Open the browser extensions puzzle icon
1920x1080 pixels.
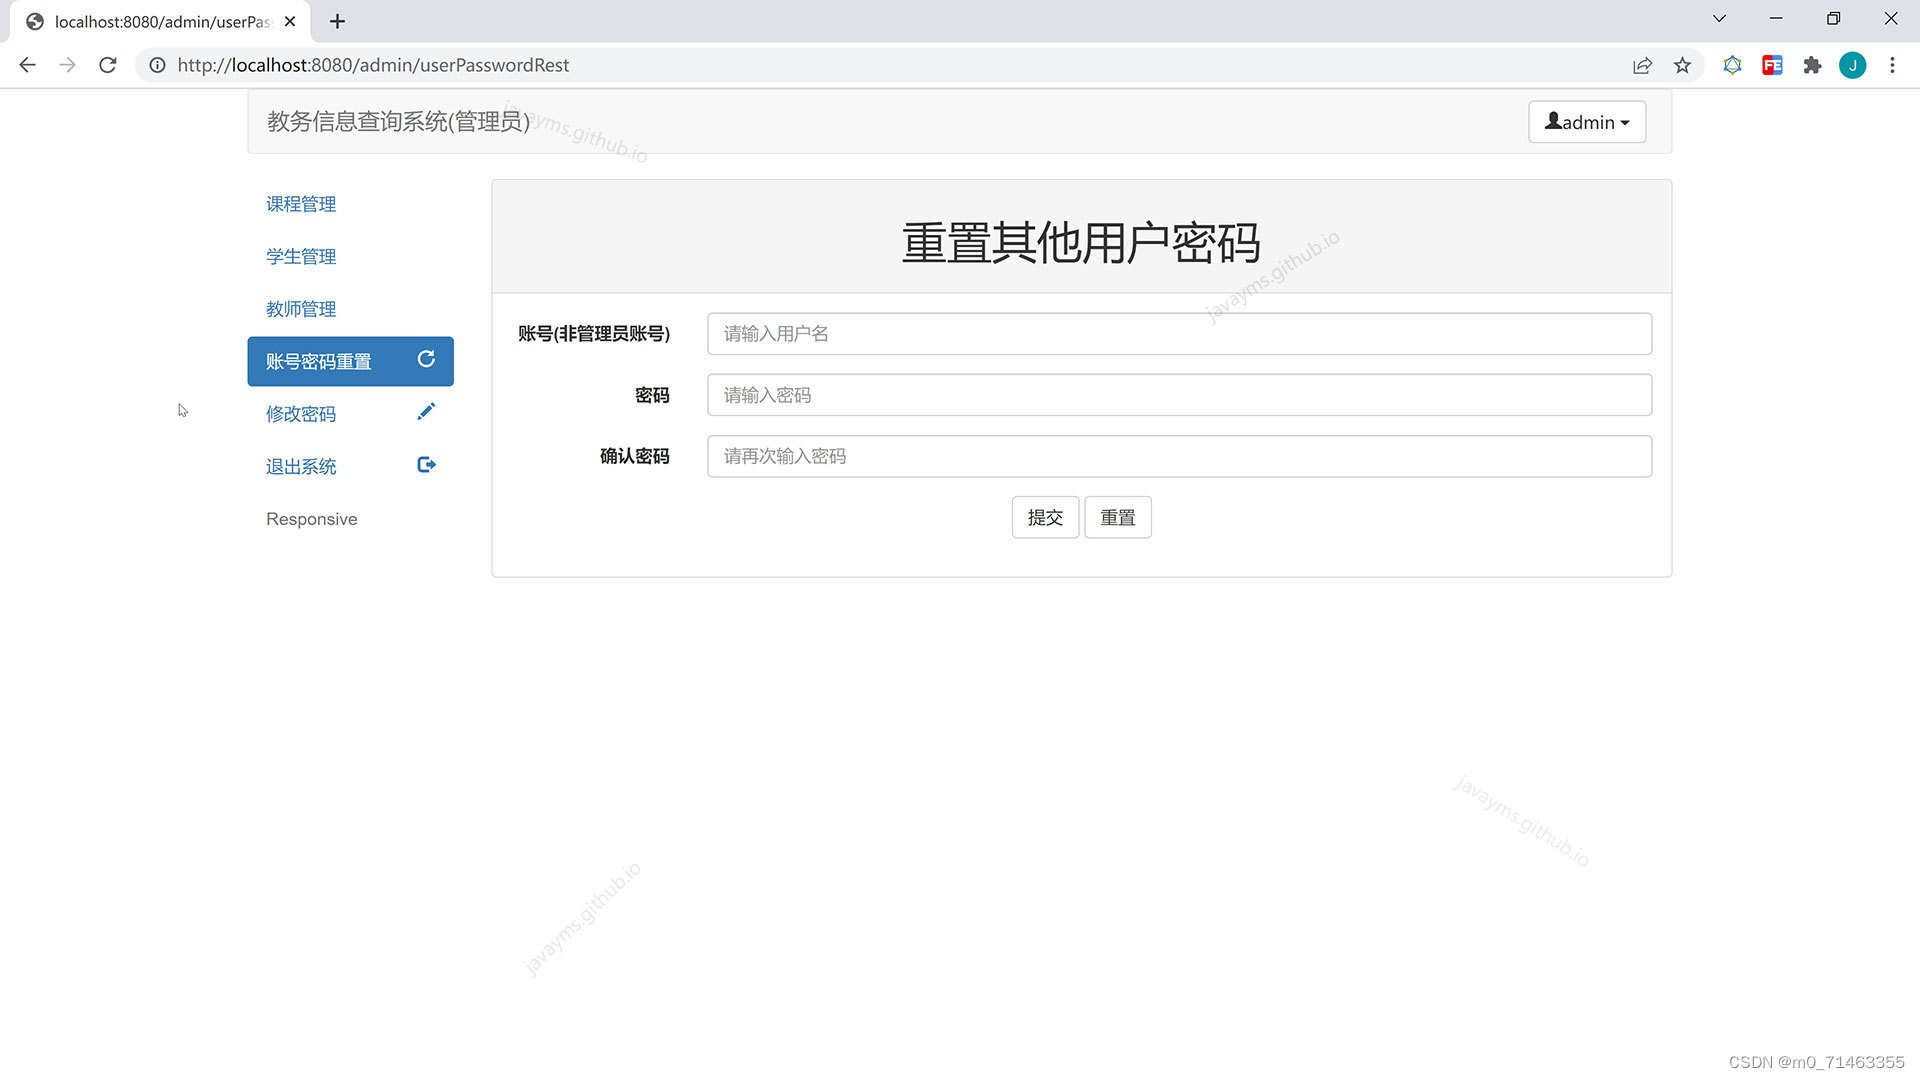click(1812, 65)
